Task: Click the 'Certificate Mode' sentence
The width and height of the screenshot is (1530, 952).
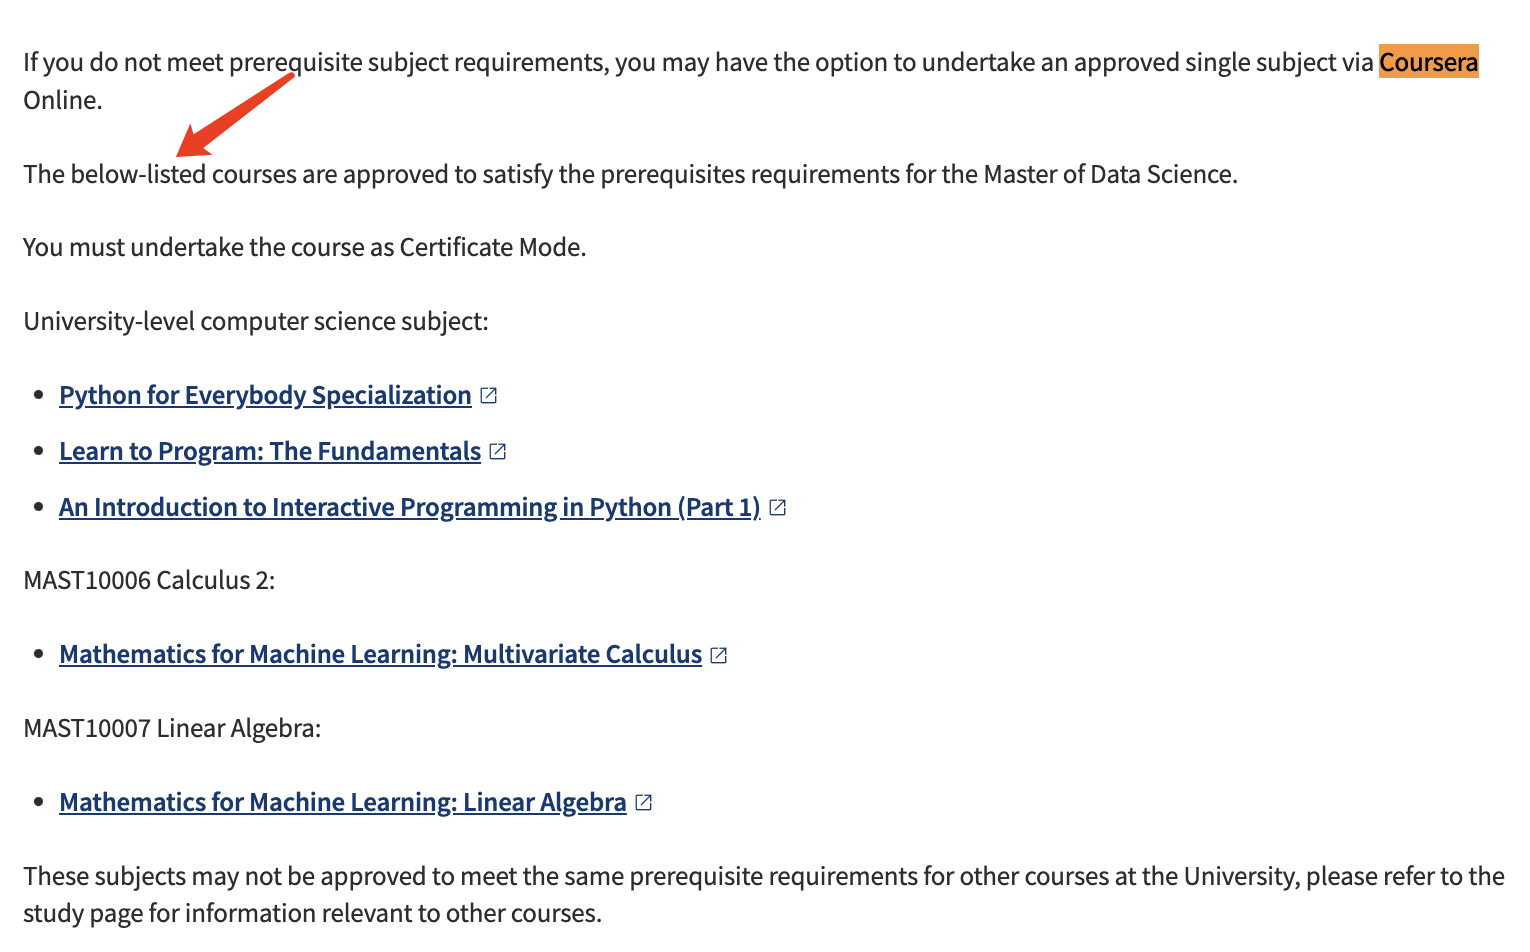Action: pos(305,247)
